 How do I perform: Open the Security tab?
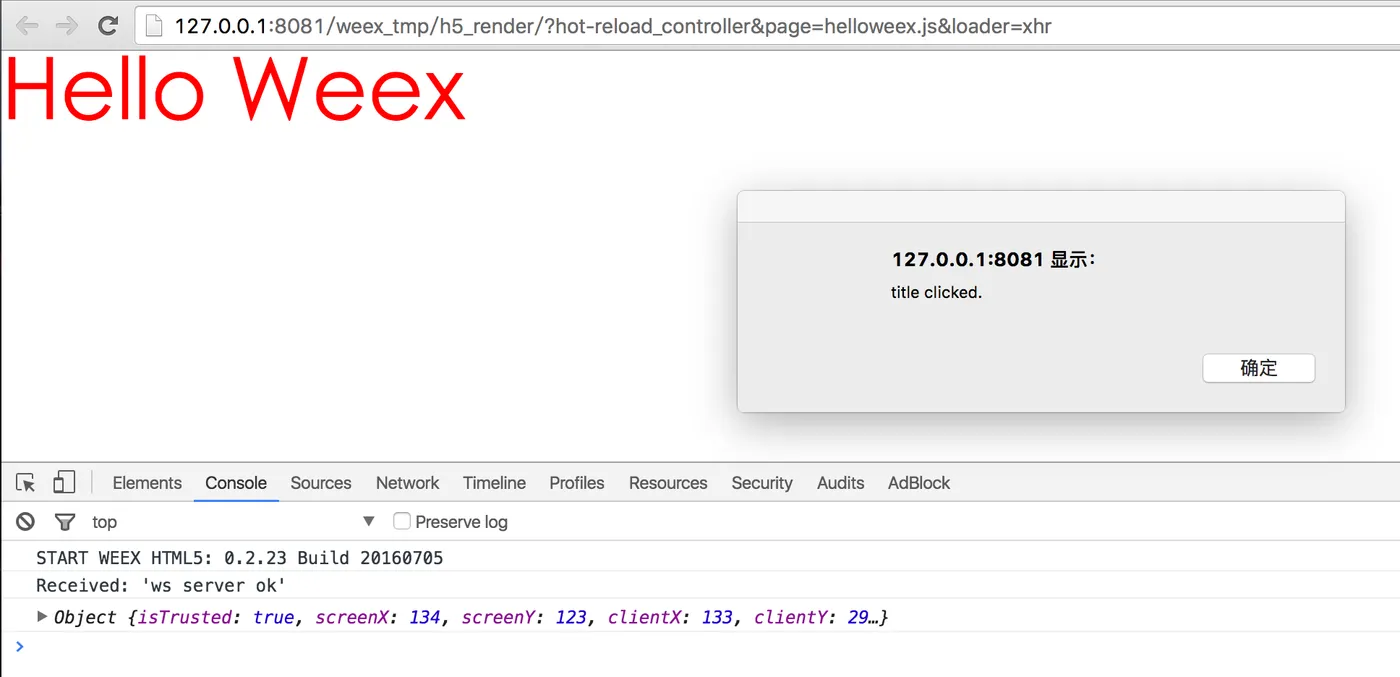762,483
